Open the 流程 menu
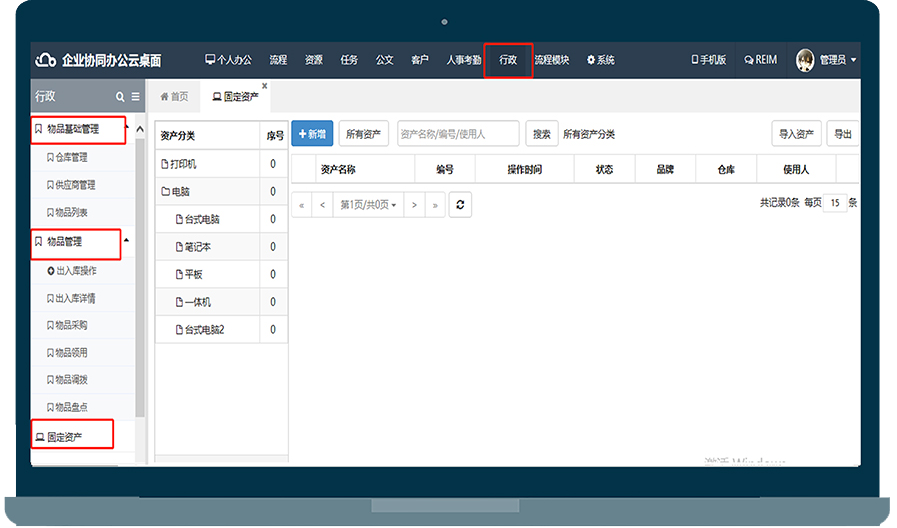This screenshot has width=897, height=528. tap(278, 60)
